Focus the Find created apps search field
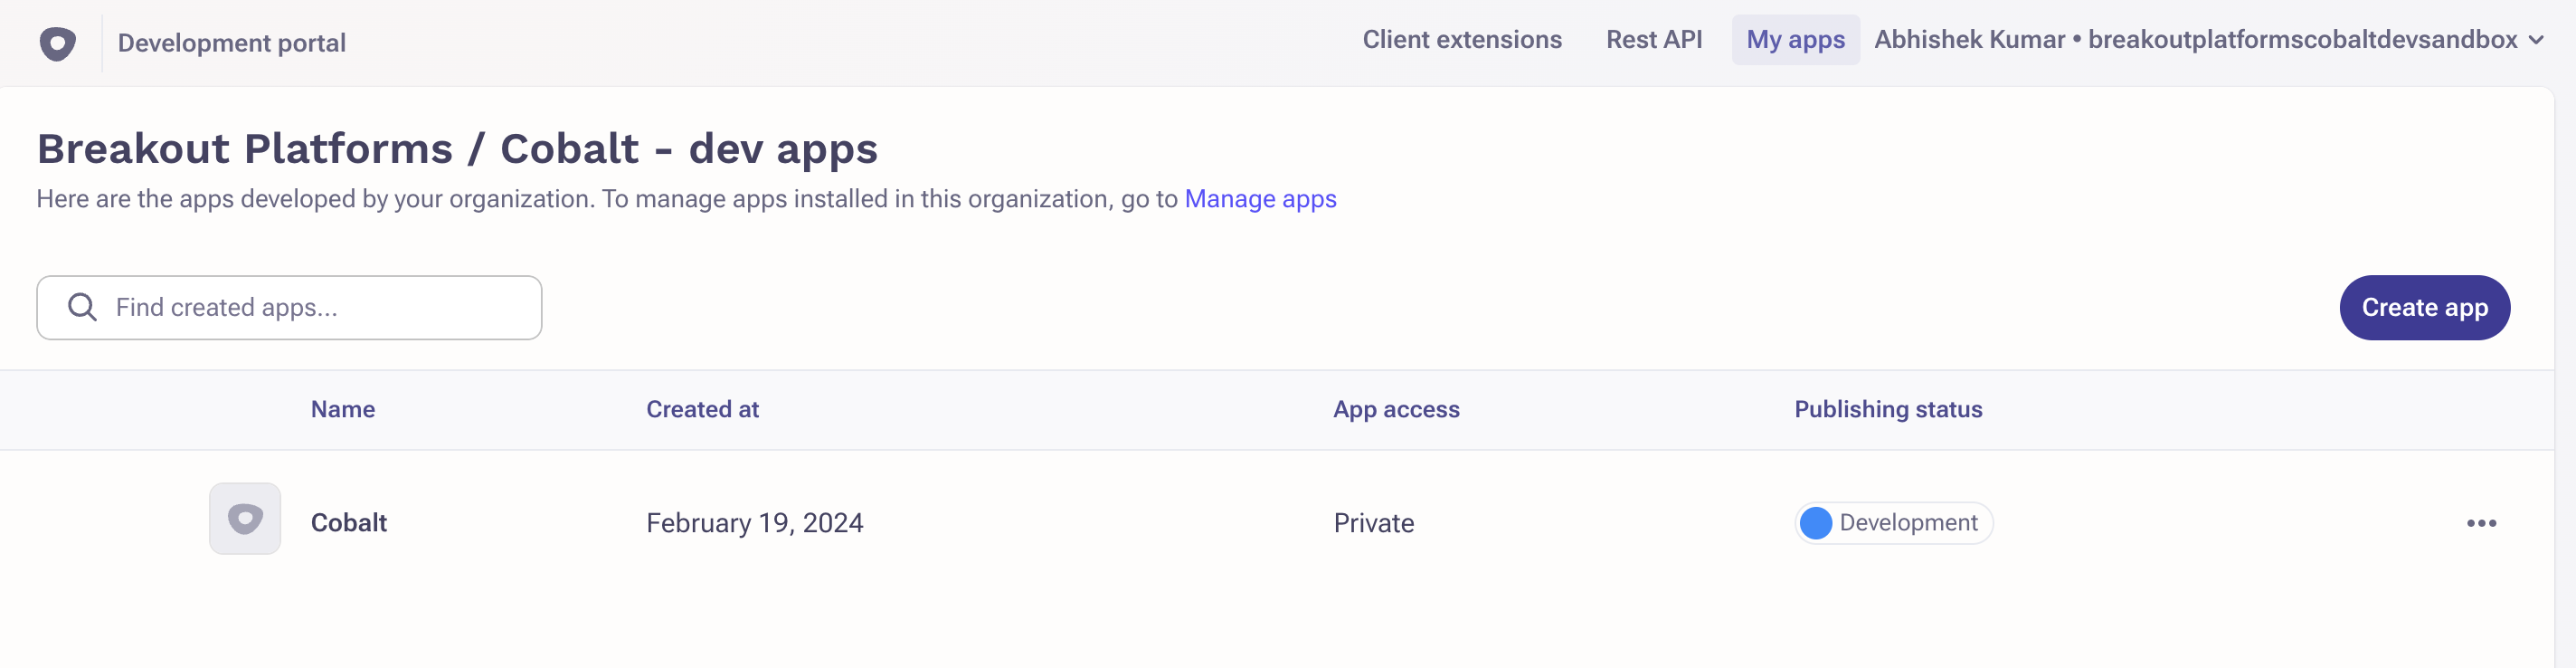 (x=289, y=307)
